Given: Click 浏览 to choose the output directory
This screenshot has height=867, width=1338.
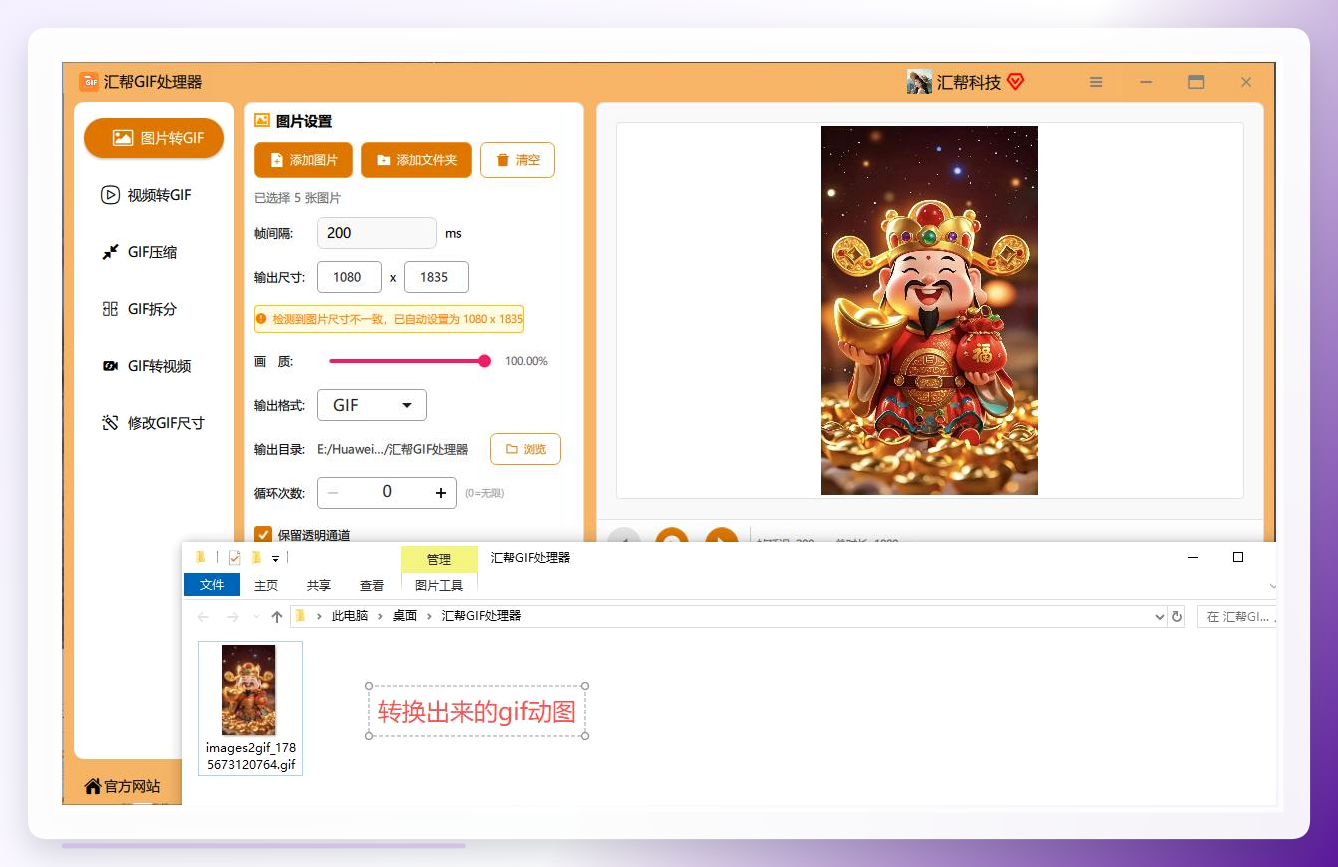Looking at the screenshot, I should [525, 449].
